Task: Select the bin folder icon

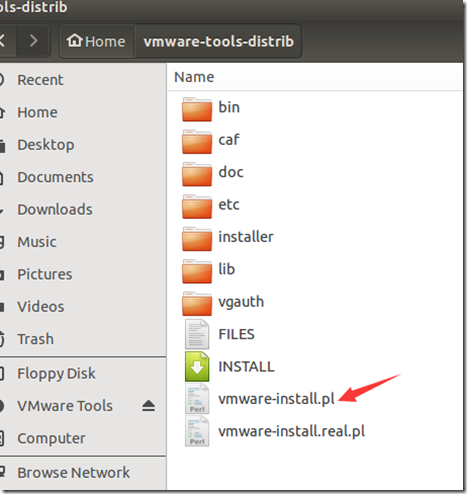Action: [x=197, y=109]
